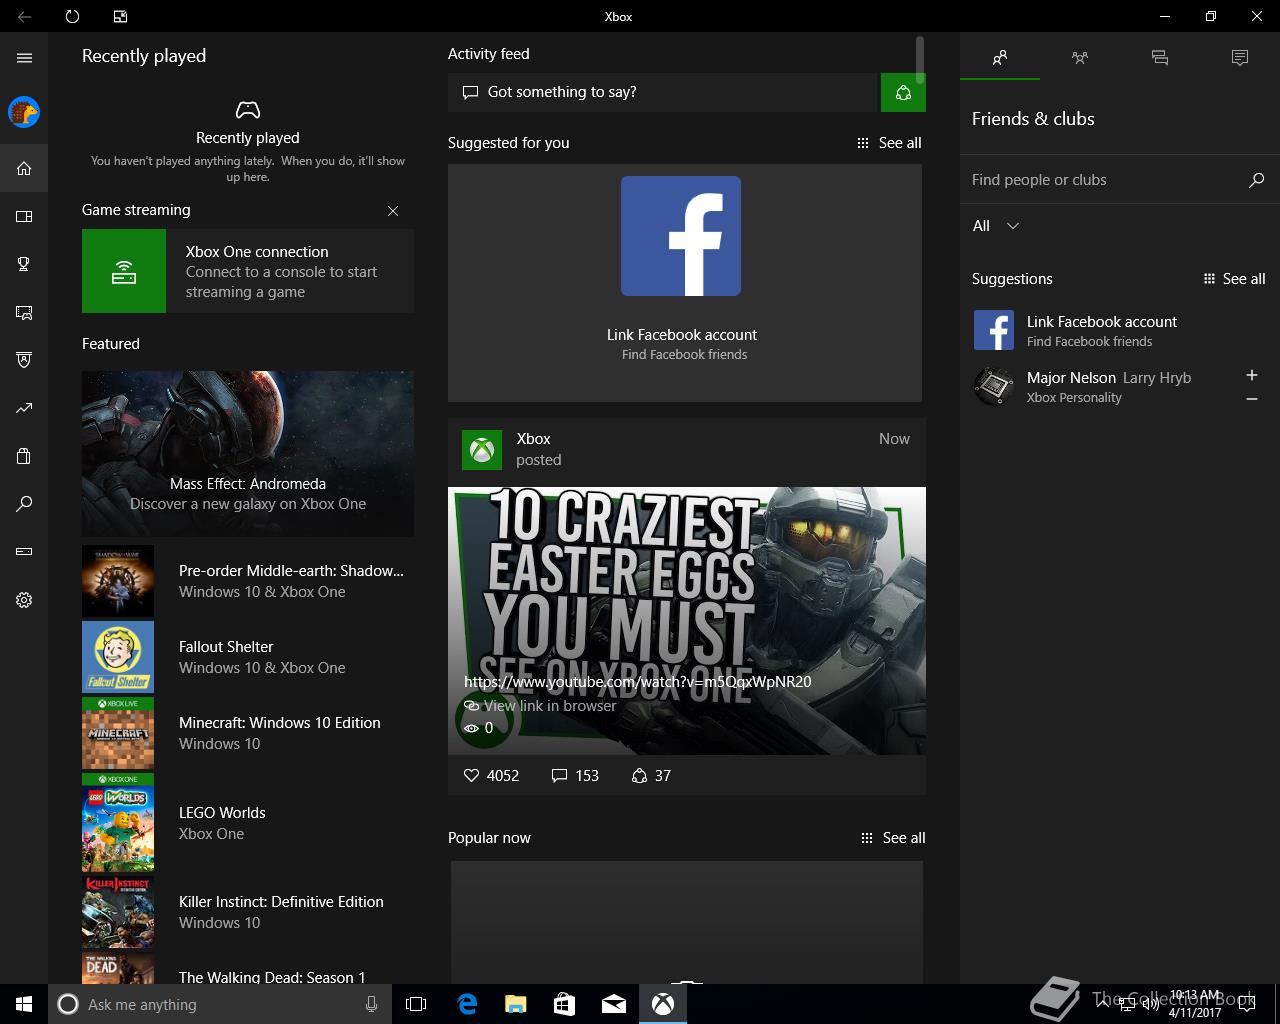Switch to Messages tab icon
Viewport: 1280px width, 1024px height.
[1160, 58]
